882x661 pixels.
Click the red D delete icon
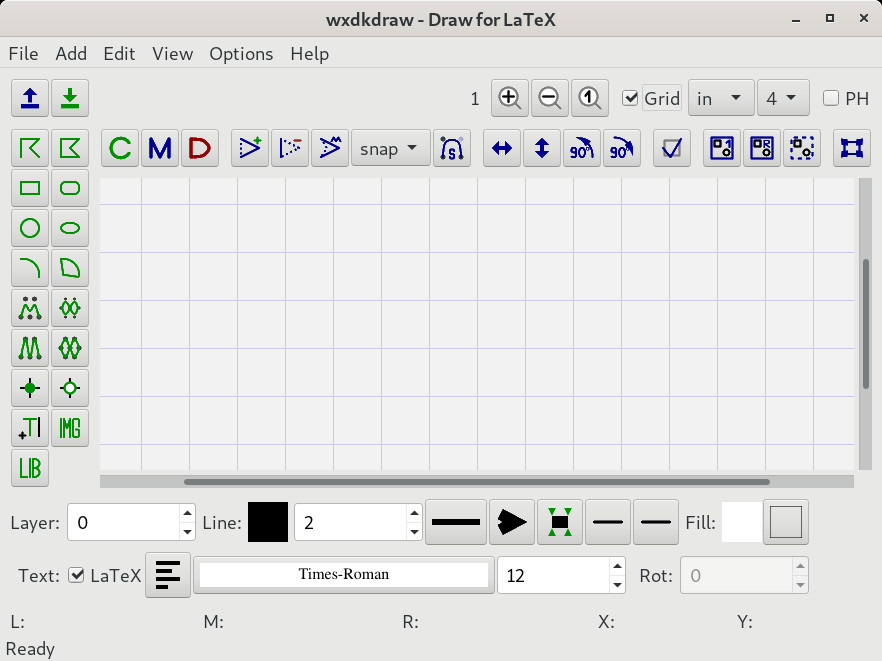tap(200, 149)
